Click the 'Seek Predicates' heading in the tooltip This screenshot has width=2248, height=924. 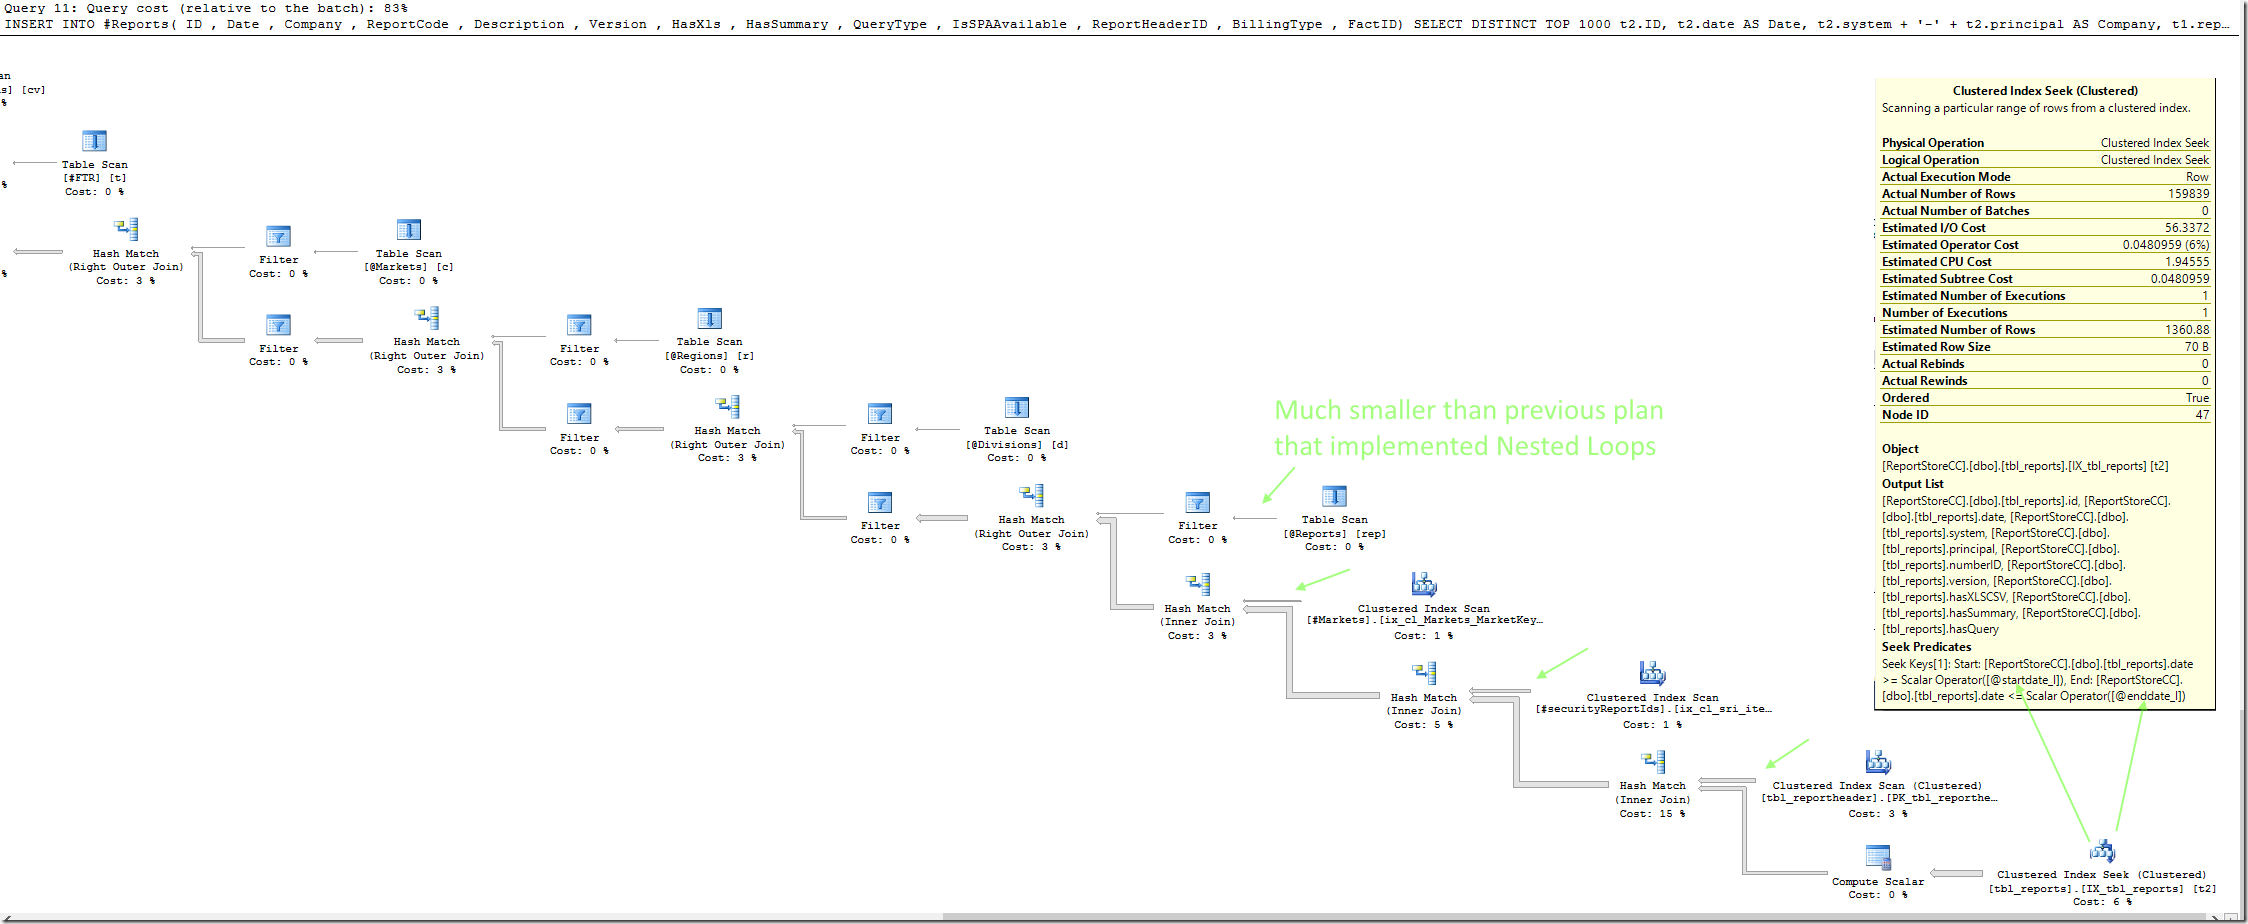coord(1926,647)
